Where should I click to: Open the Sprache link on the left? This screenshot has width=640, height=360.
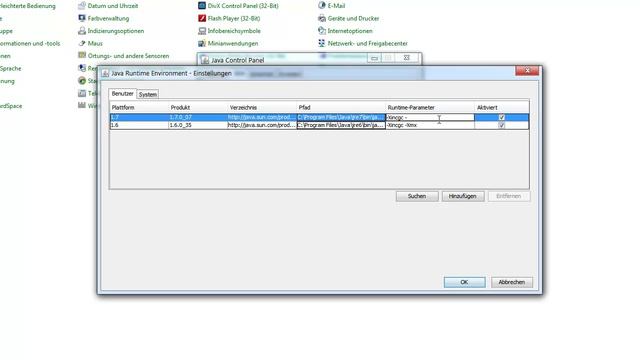coord(10,69)
